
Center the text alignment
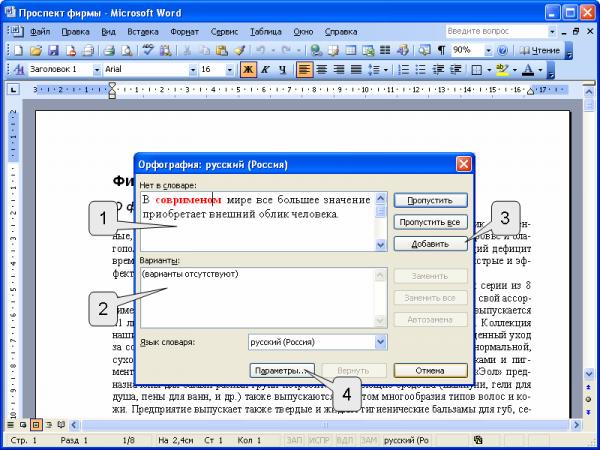tap(322, 70)
